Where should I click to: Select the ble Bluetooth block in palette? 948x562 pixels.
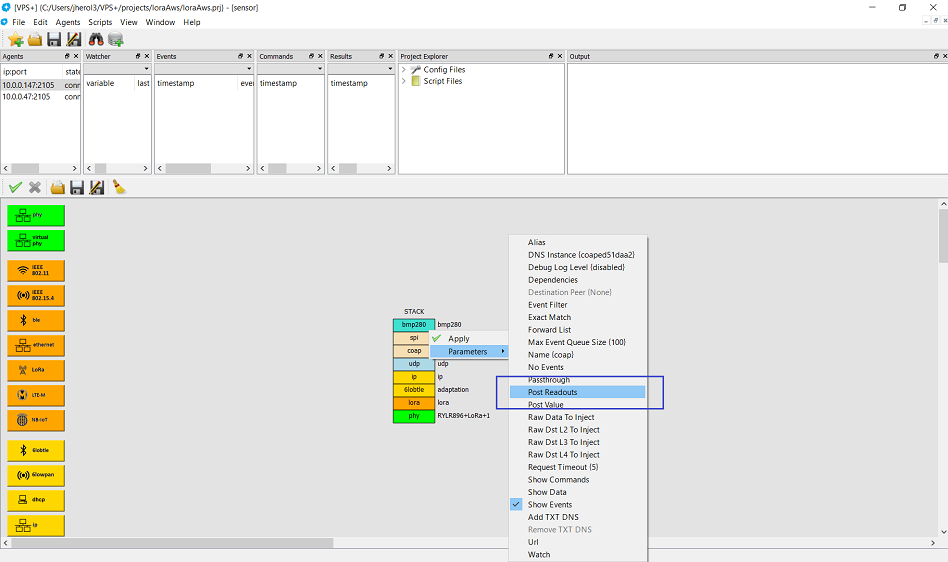36,320
